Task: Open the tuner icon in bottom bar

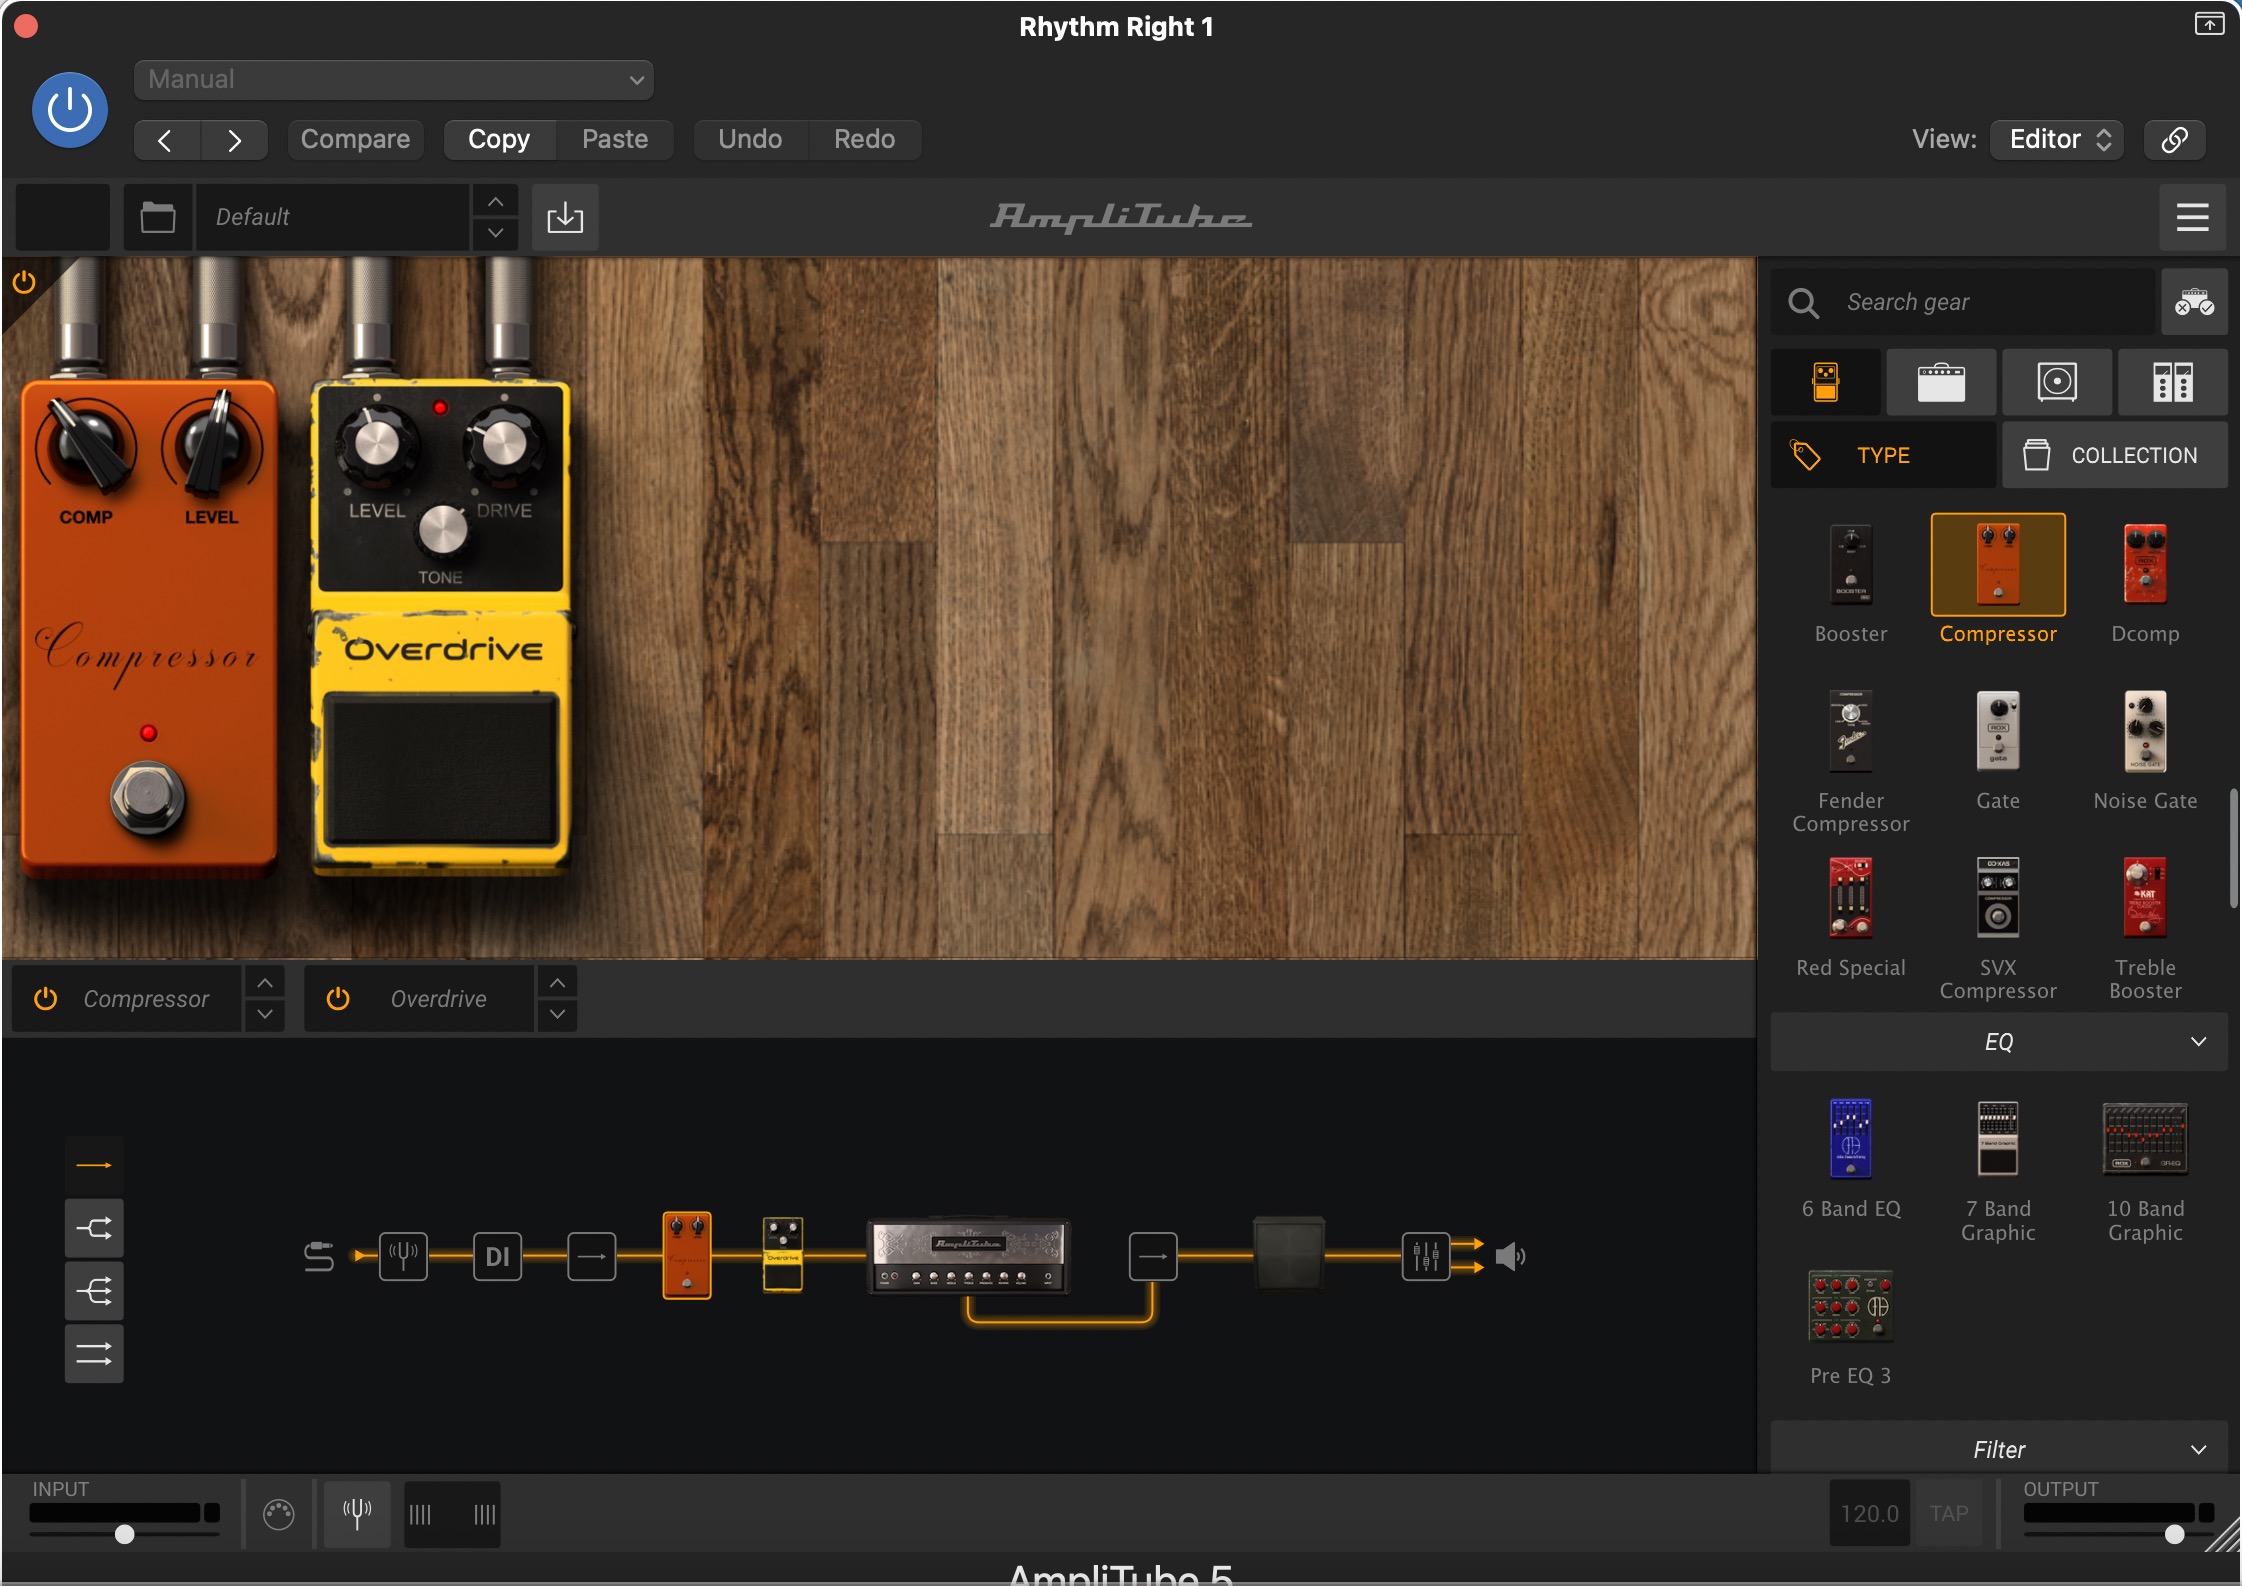Action: [357, 1514]
